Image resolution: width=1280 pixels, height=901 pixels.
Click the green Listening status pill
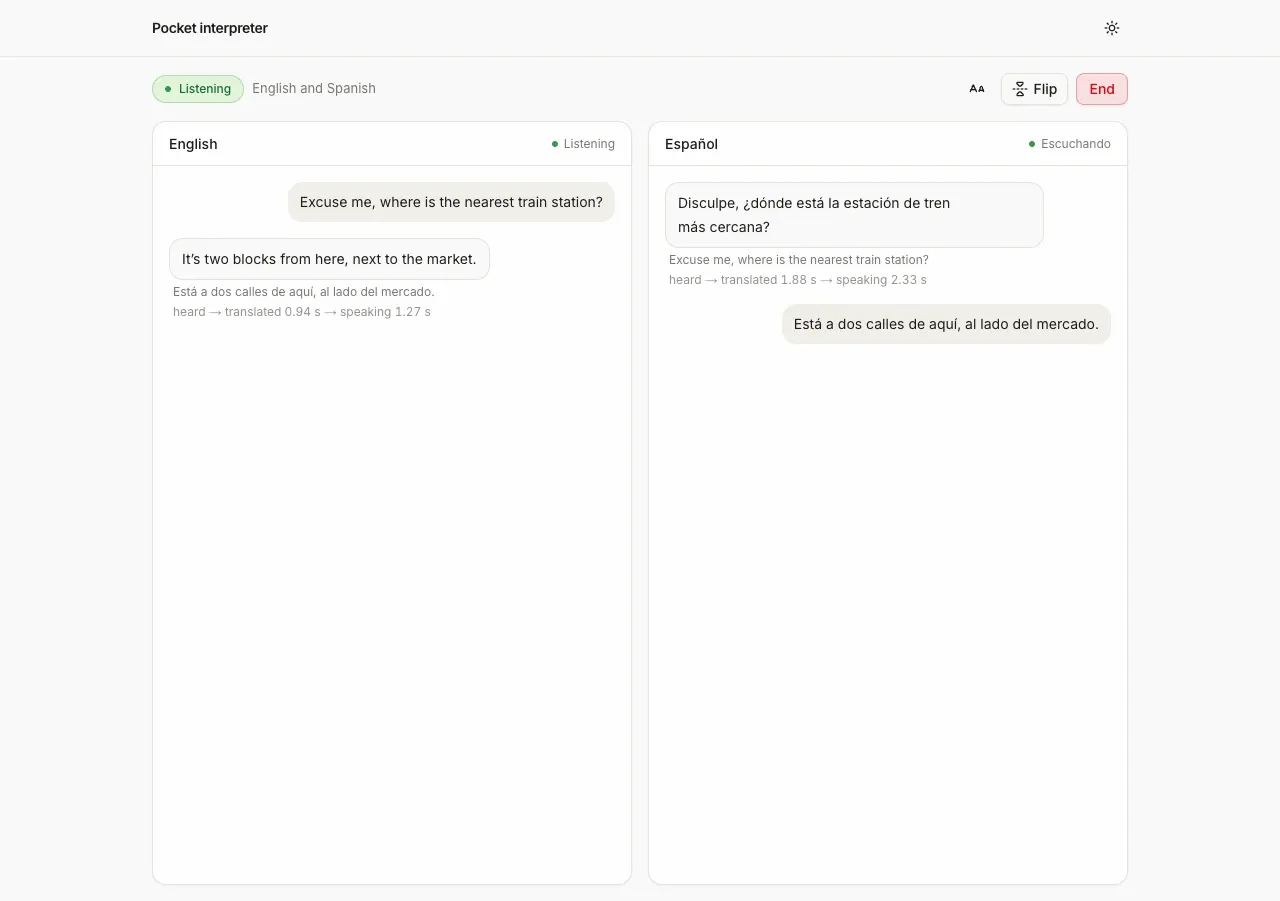tap(198, 89)
